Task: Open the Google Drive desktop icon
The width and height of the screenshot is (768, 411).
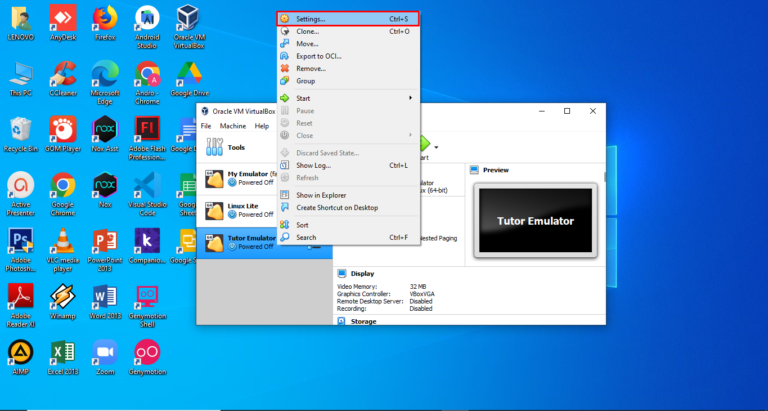Action: click(x=190, y=79)
